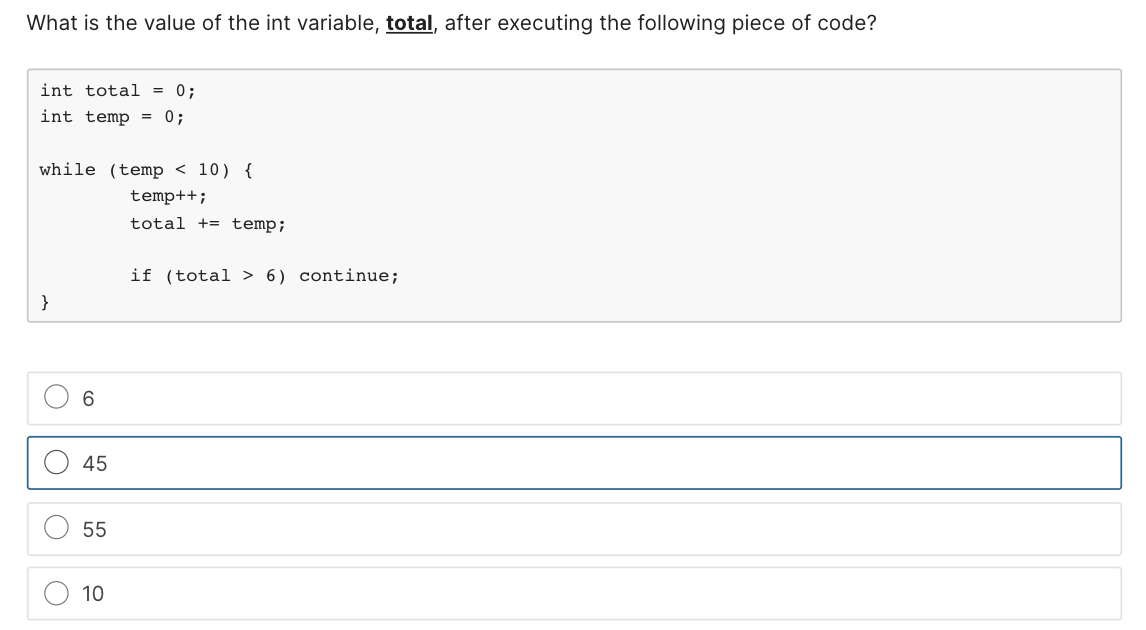Click the total += temp; statement
Viewport: 1146px width, 630px height.
[x=207, y=223]
